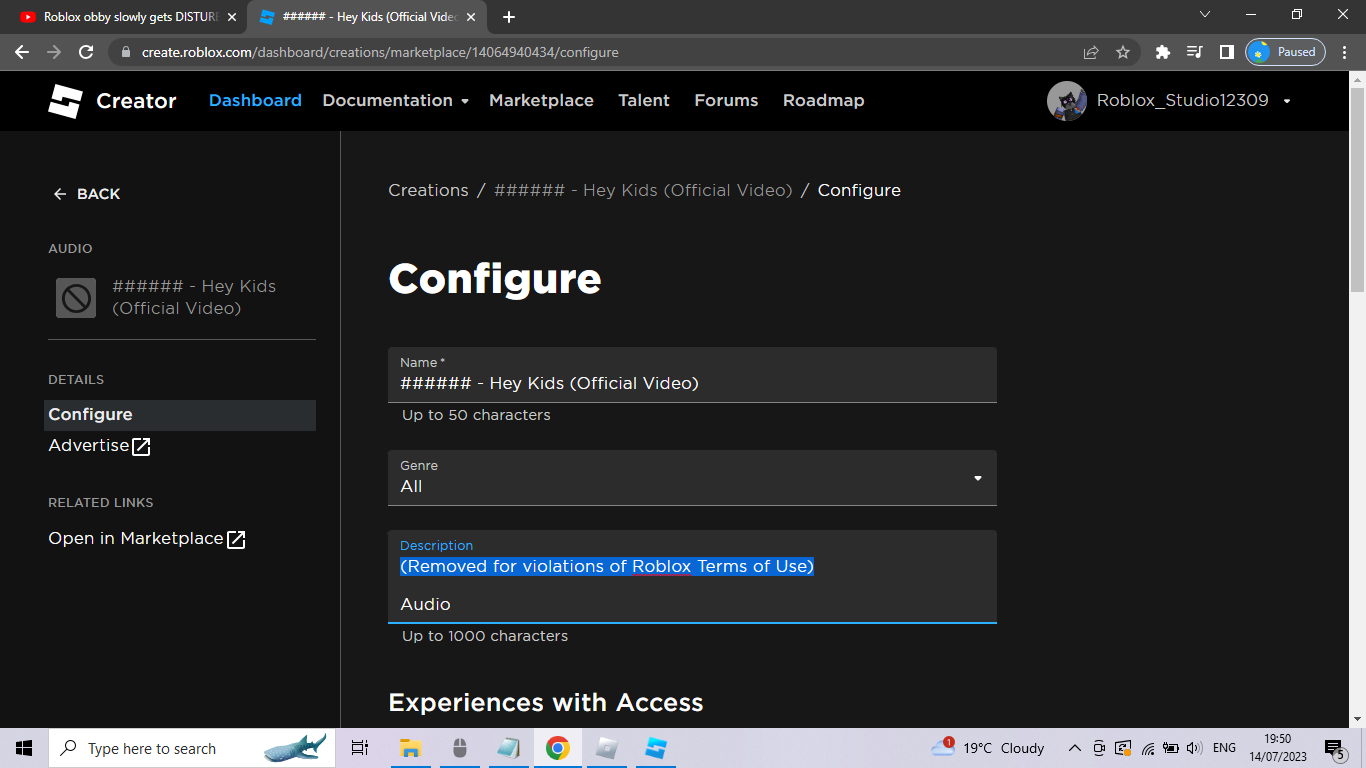Click the Paused profile button in Chrome
1366x768 pixels.
click(1285, 52)
